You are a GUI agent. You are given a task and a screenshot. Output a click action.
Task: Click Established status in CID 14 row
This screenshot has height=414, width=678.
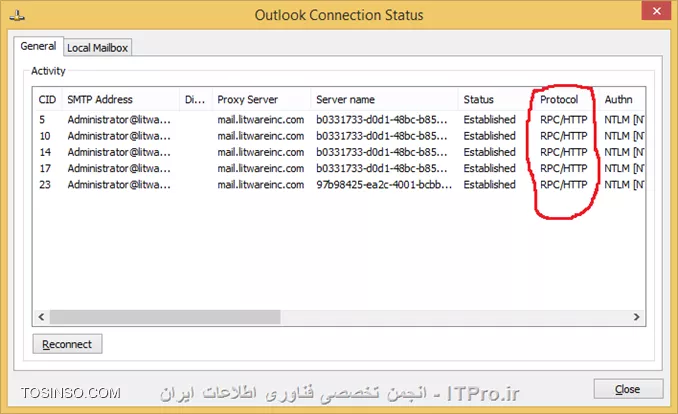489,152
